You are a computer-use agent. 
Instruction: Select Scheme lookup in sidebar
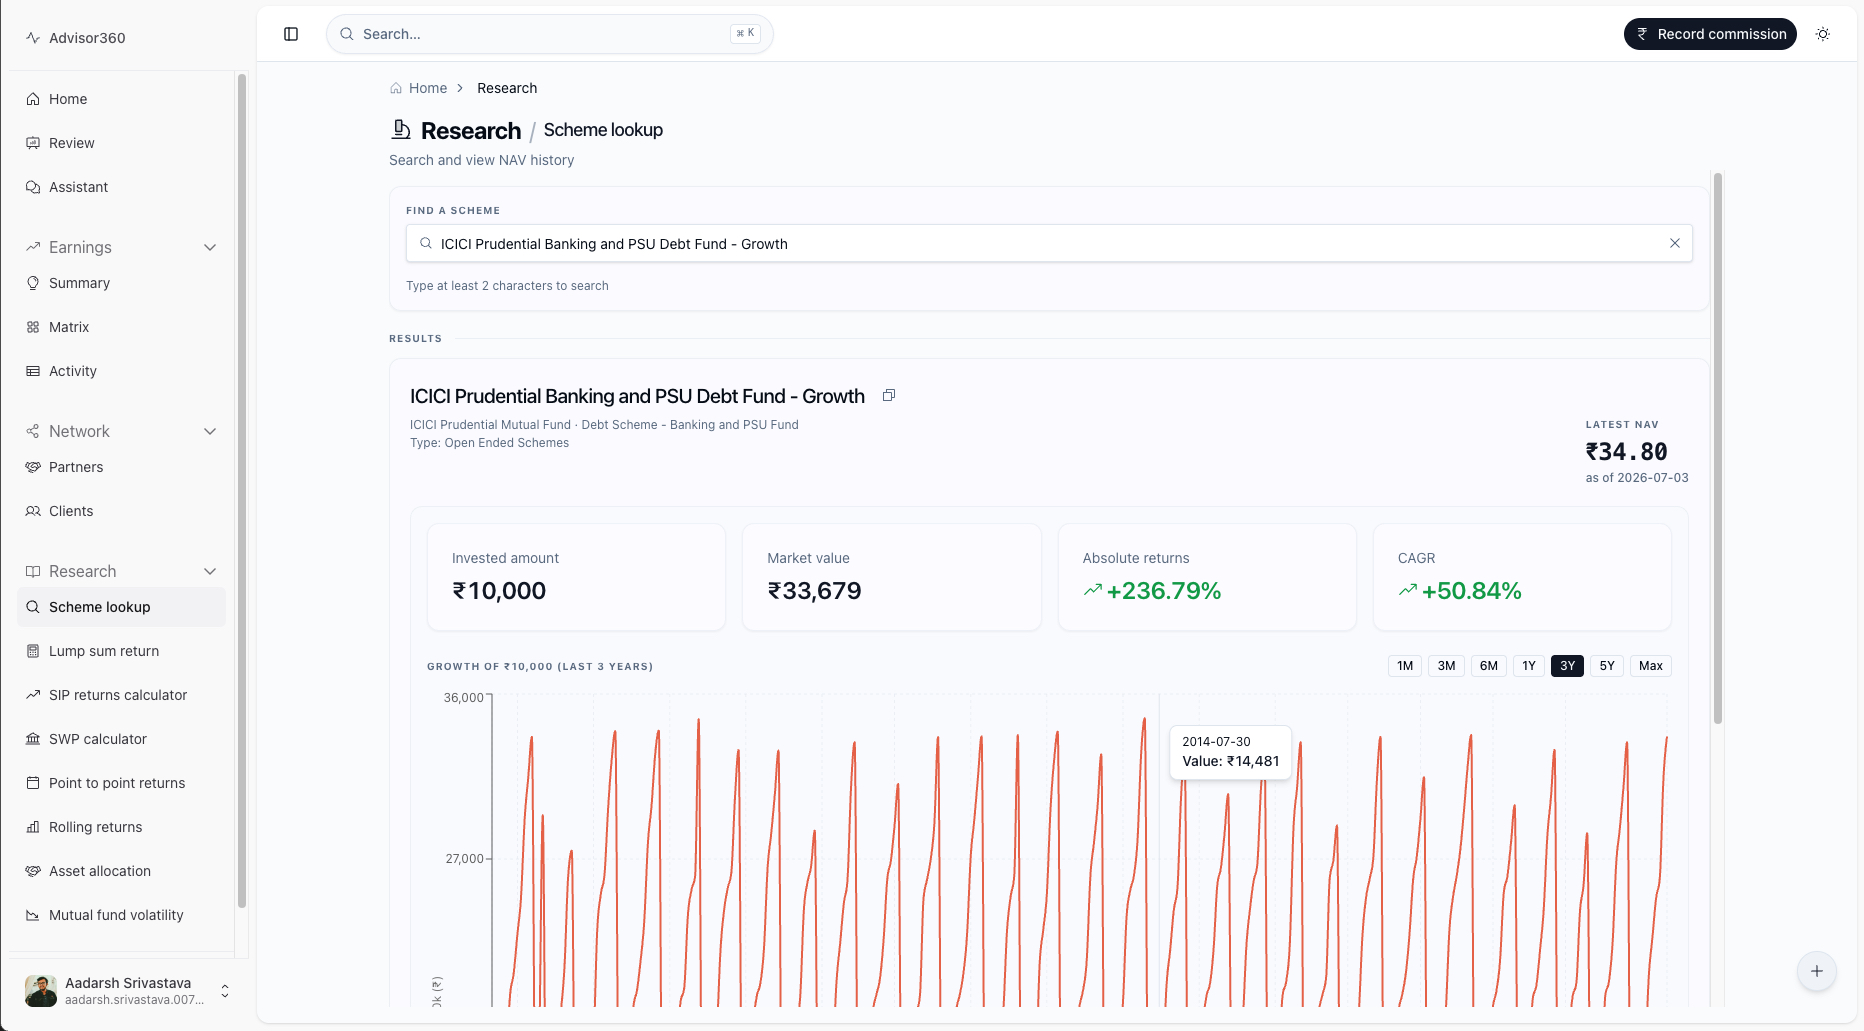pos(121,607)
